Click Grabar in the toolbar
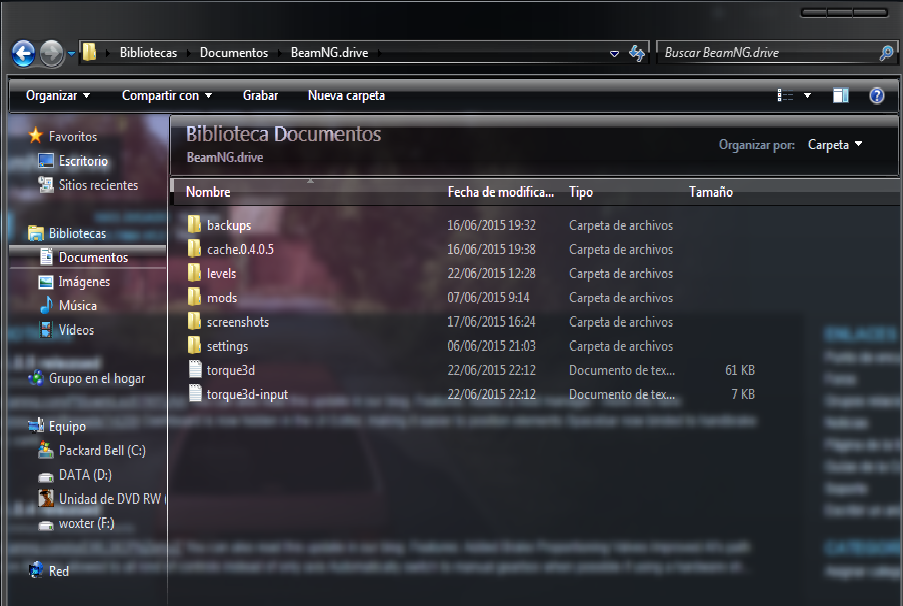The width and height of the screenshot is (903, 606). pyautogui.click(x=260, y=96)
